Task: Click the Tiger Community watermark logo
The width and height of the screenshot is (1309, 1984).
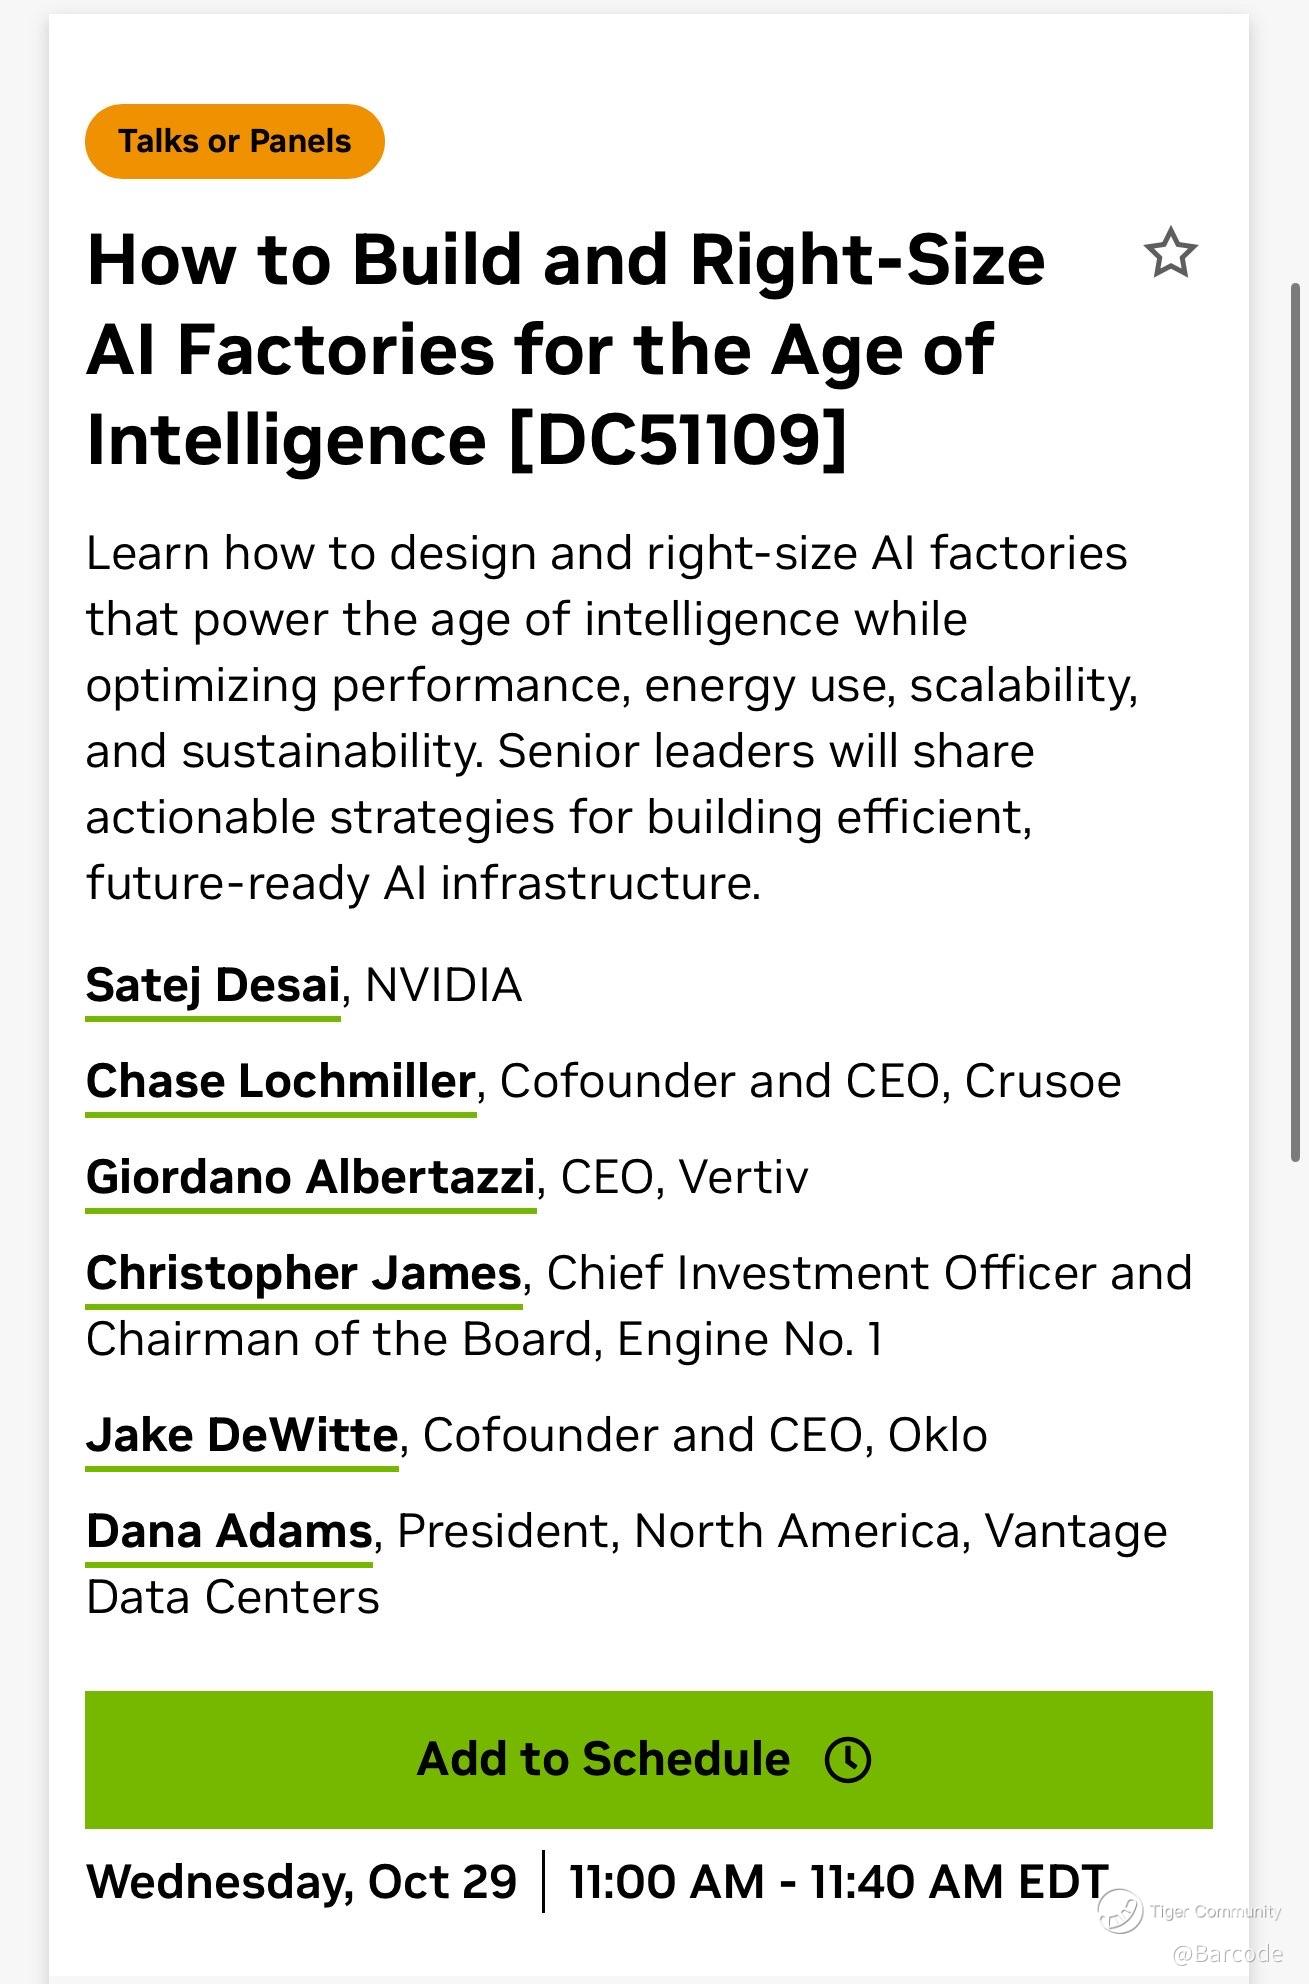Action: click(1120, 1911)
